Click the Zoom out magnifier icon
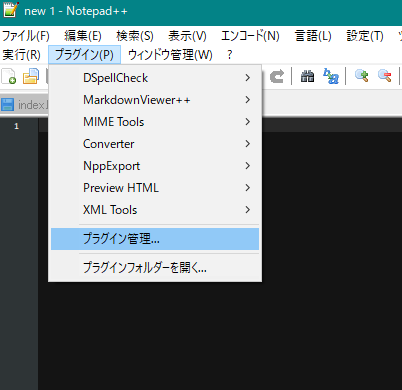Image resolution: width=402 pixels, height=390 pixels. pos(384,76)
